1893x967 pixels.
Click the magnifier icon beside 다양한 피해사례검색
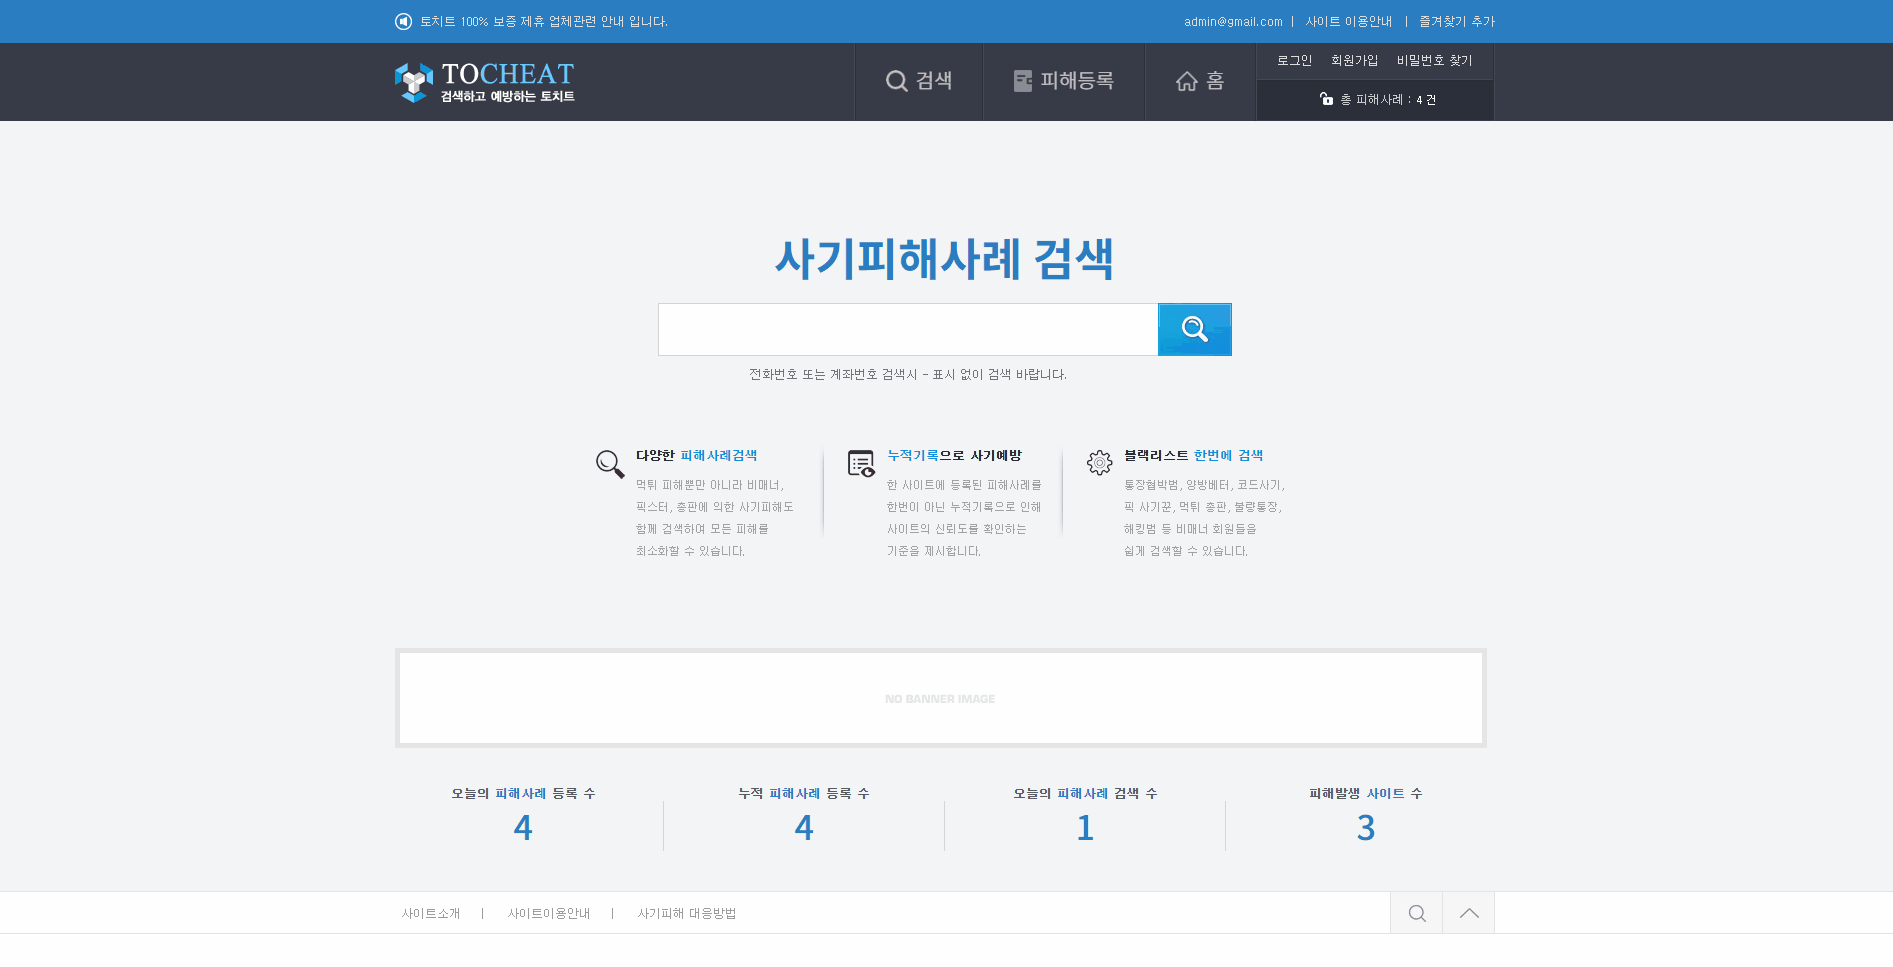coord(610,464)
